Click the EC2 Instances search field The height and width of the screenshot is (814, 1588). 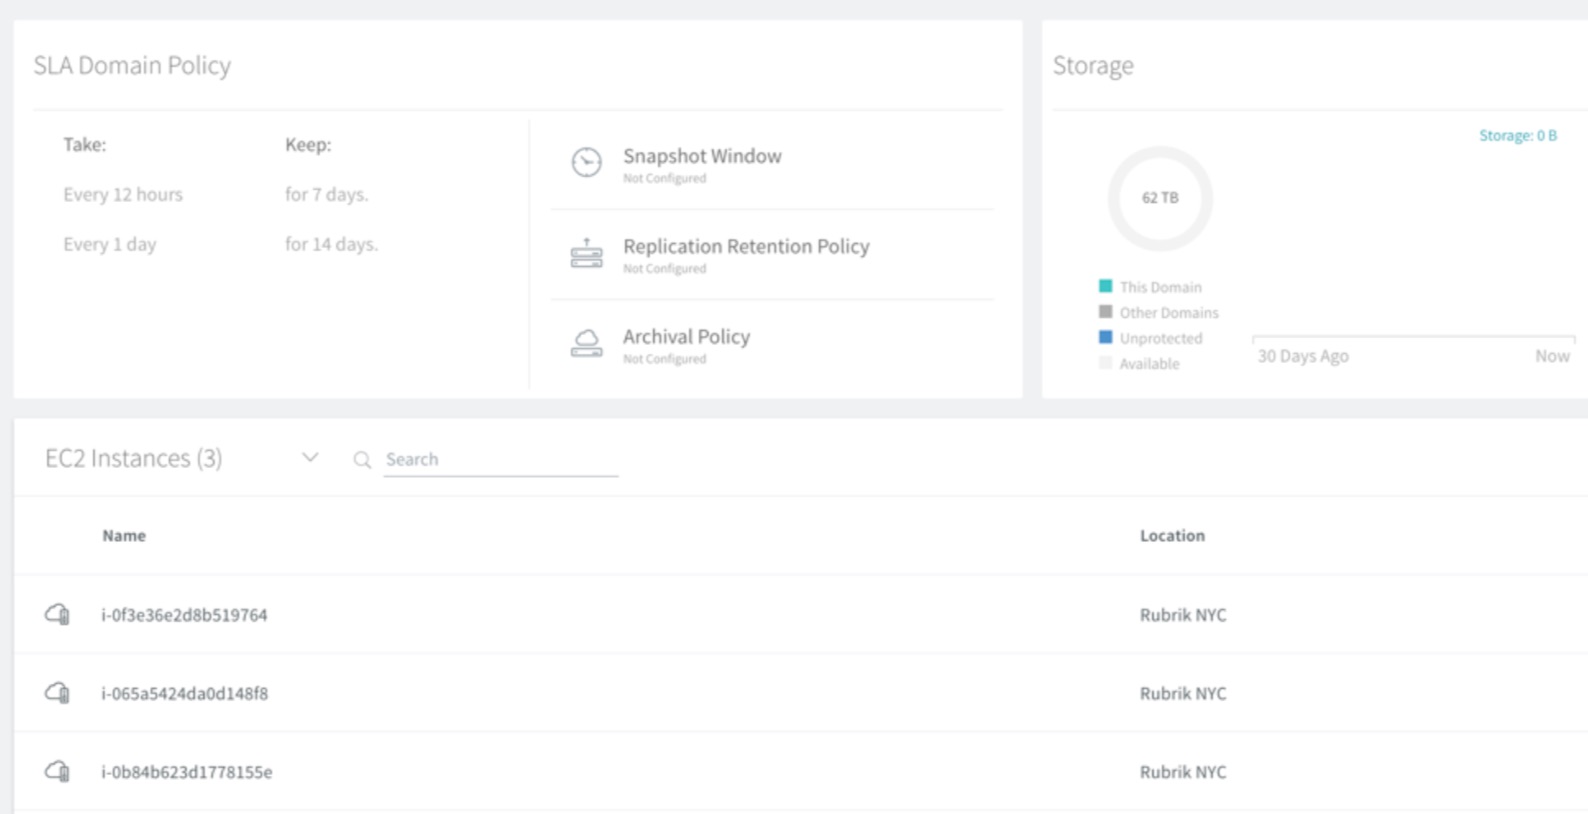[500, 459]
